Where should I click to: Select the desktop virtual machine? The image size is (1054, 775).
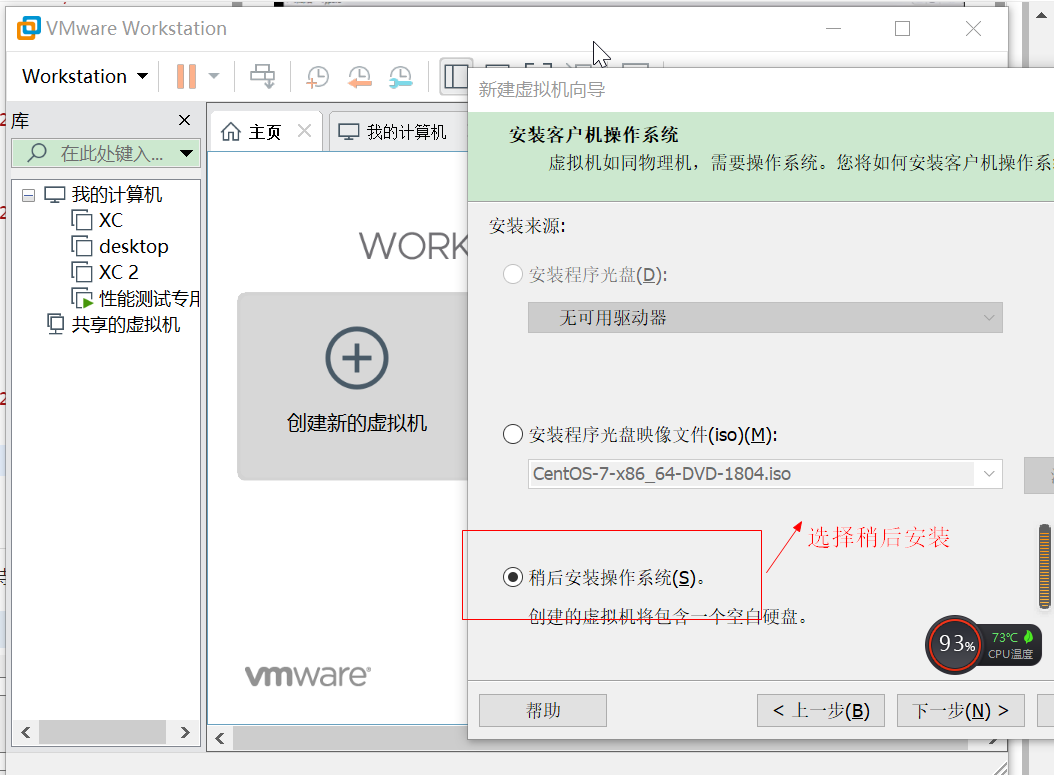(x=134, y=246)
